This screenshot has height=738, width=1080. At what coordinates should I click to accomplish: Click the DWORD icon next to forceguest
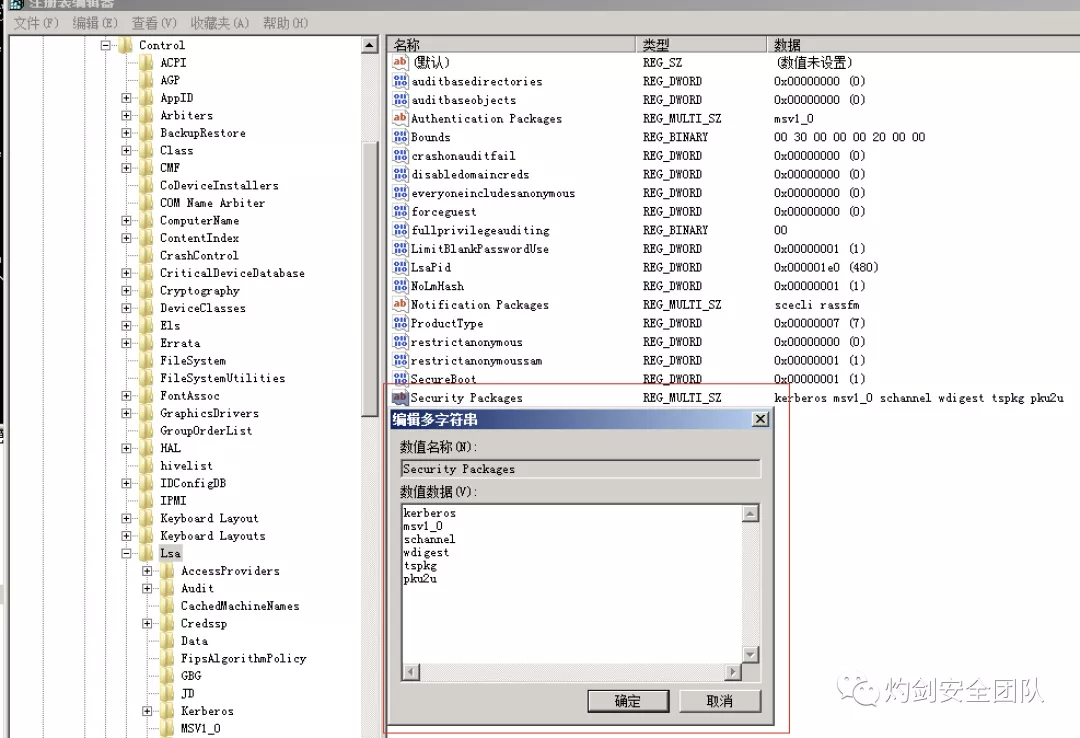[x=402, y=211]
